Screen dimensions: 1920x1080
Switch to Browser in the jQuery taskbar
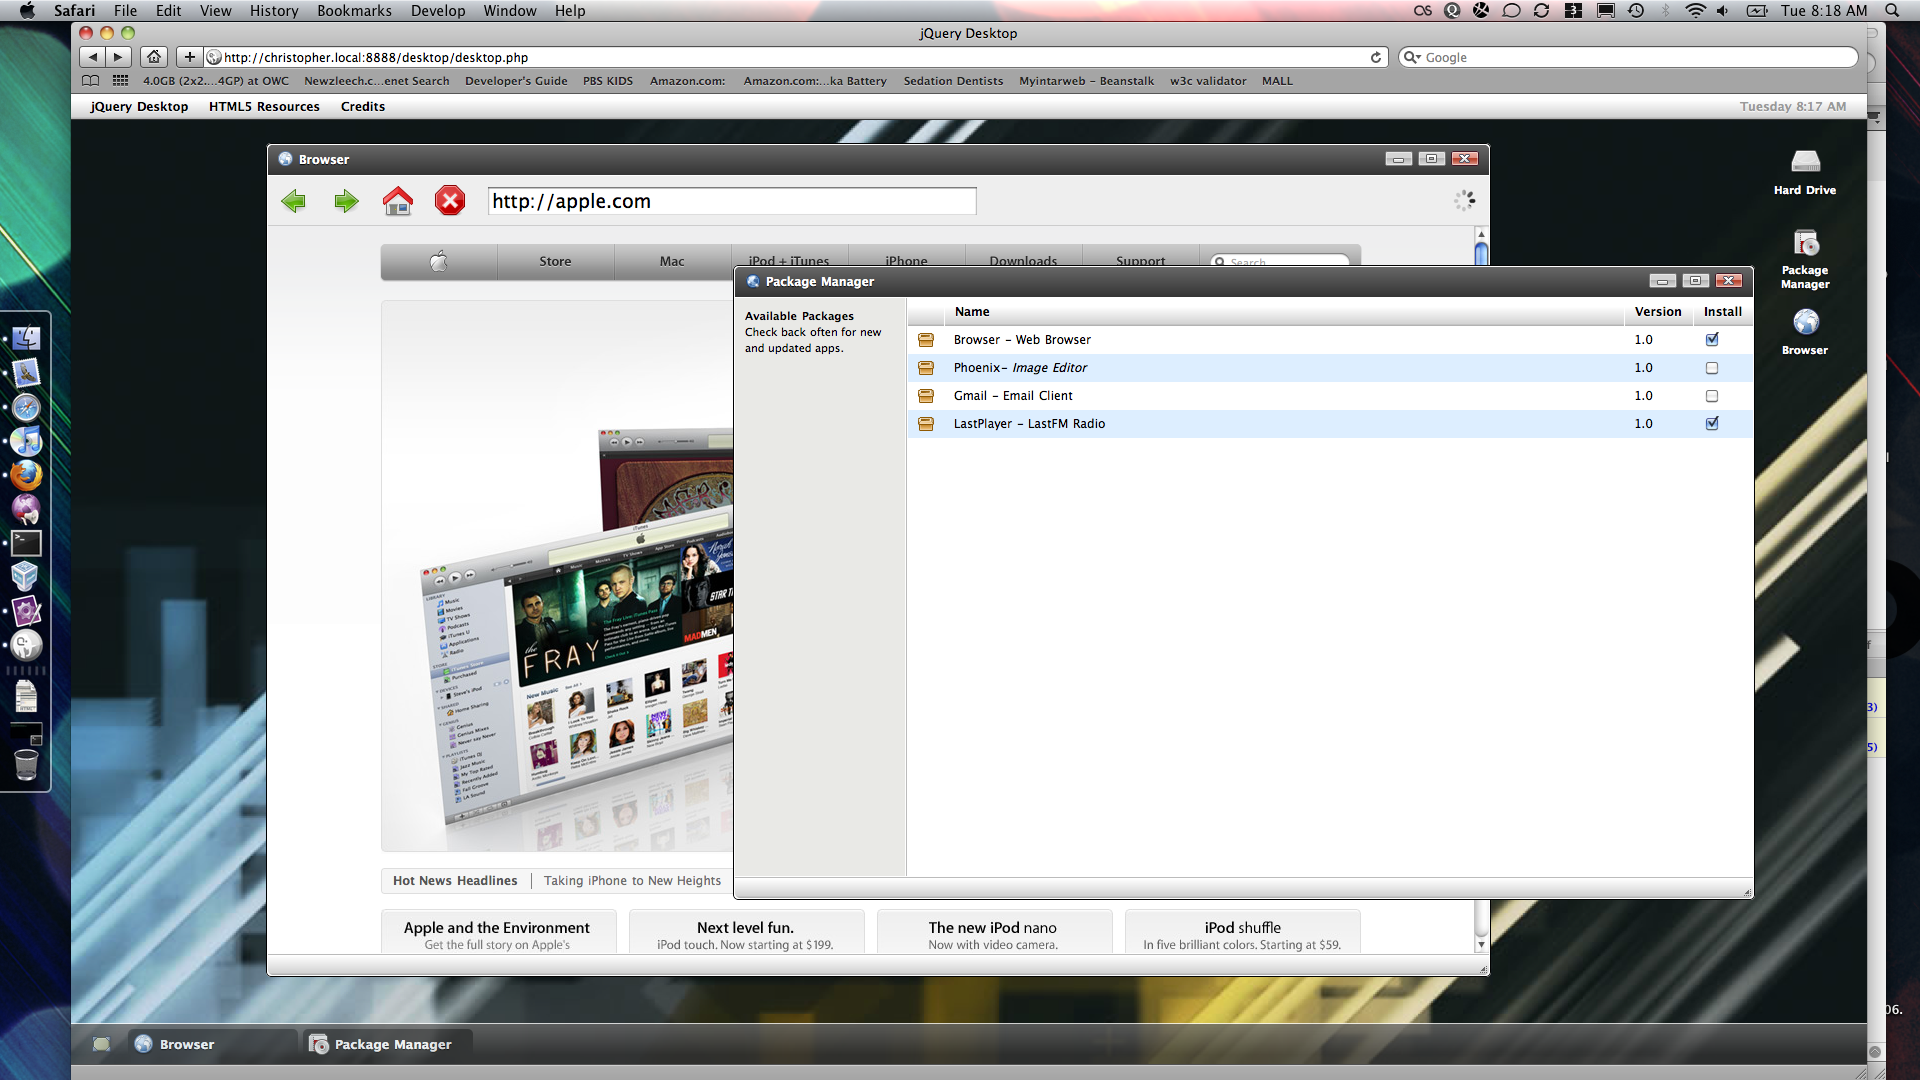(213, 1044)
